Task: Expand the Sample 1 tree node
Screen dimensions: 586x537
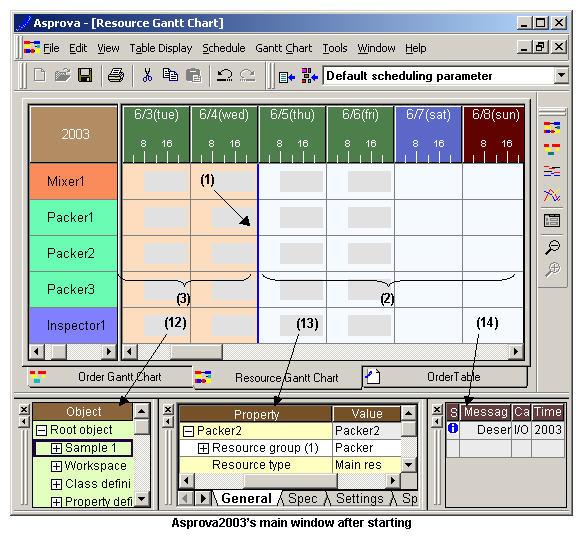Action: click(x=56, y=448)
